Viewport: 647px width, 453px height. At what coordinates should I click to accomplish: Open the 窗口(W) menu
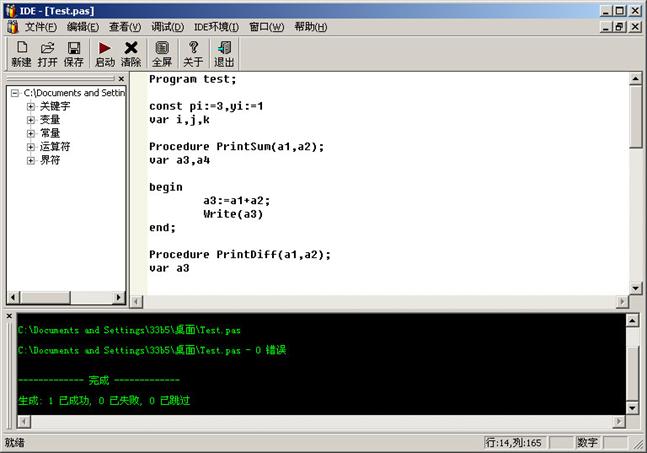[267, 27]
